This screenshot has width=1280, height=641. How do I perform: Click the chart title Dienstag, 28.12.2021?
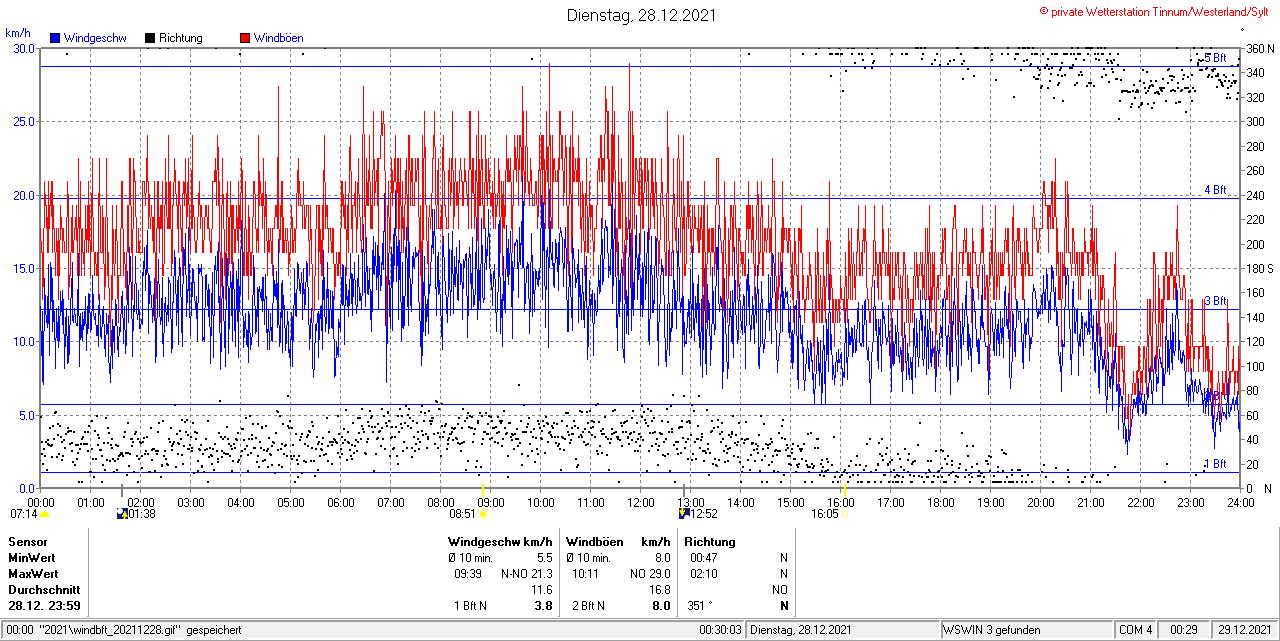[640, 15]
